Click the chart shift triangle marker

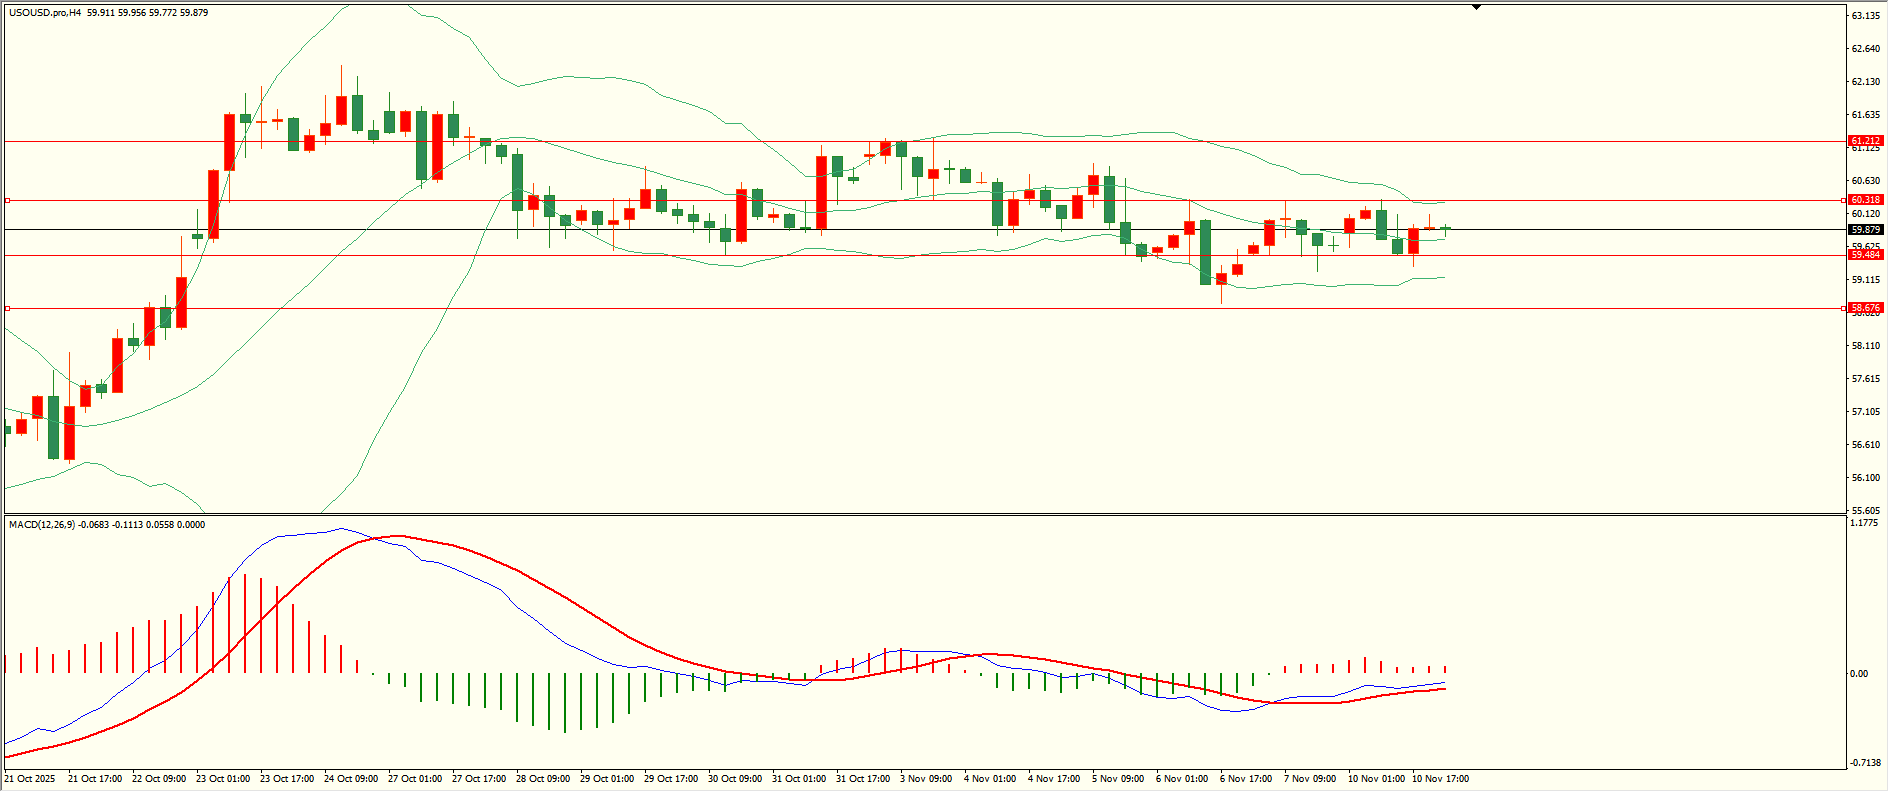(1476, 7)
